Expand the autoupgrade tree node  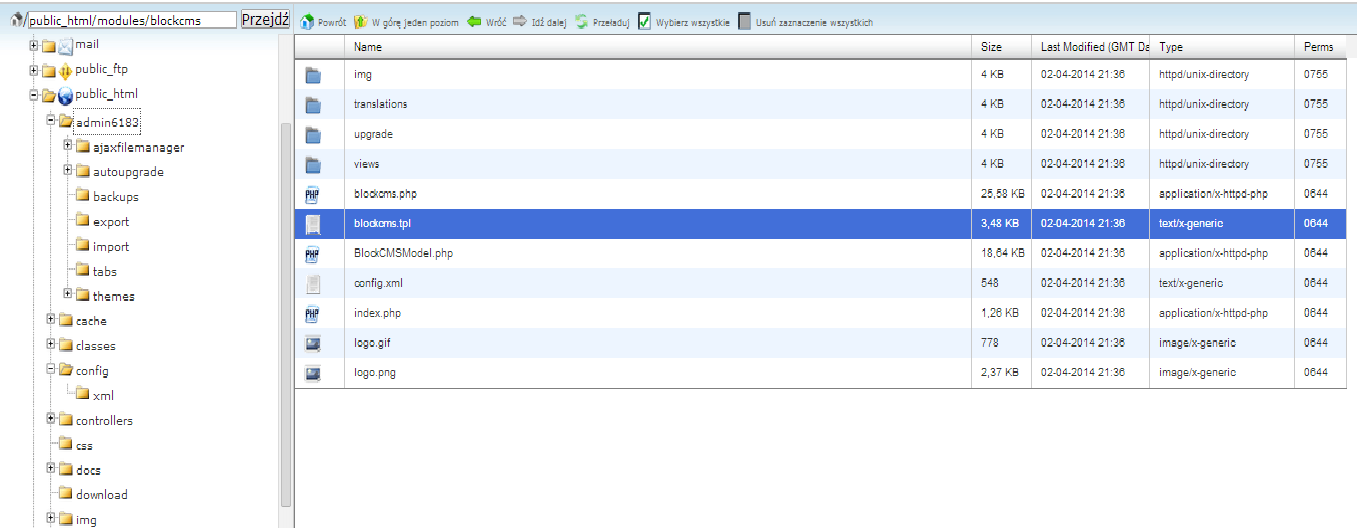[x=68, y=170]
